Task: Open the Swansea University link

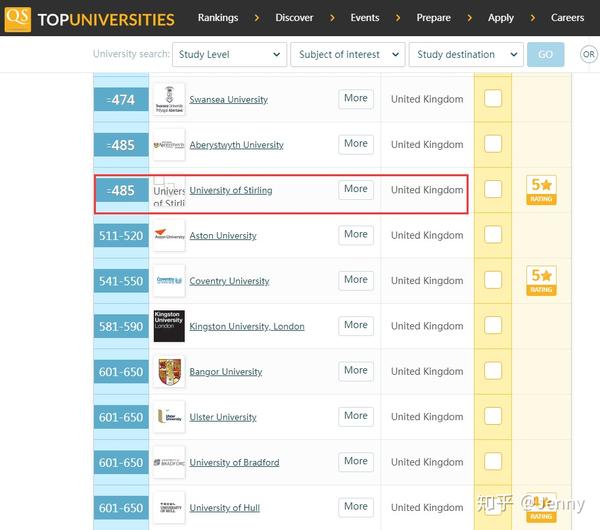Action: click(x=228, y=99)
